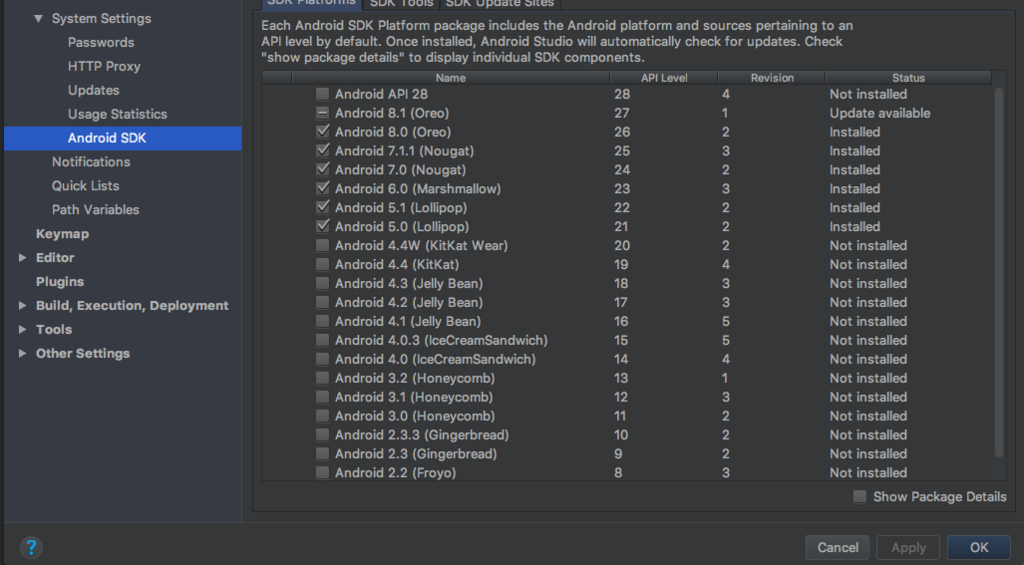Open Notifications settings page
Viewport: 1024px width, 565px height.
[x=91, y=162]
